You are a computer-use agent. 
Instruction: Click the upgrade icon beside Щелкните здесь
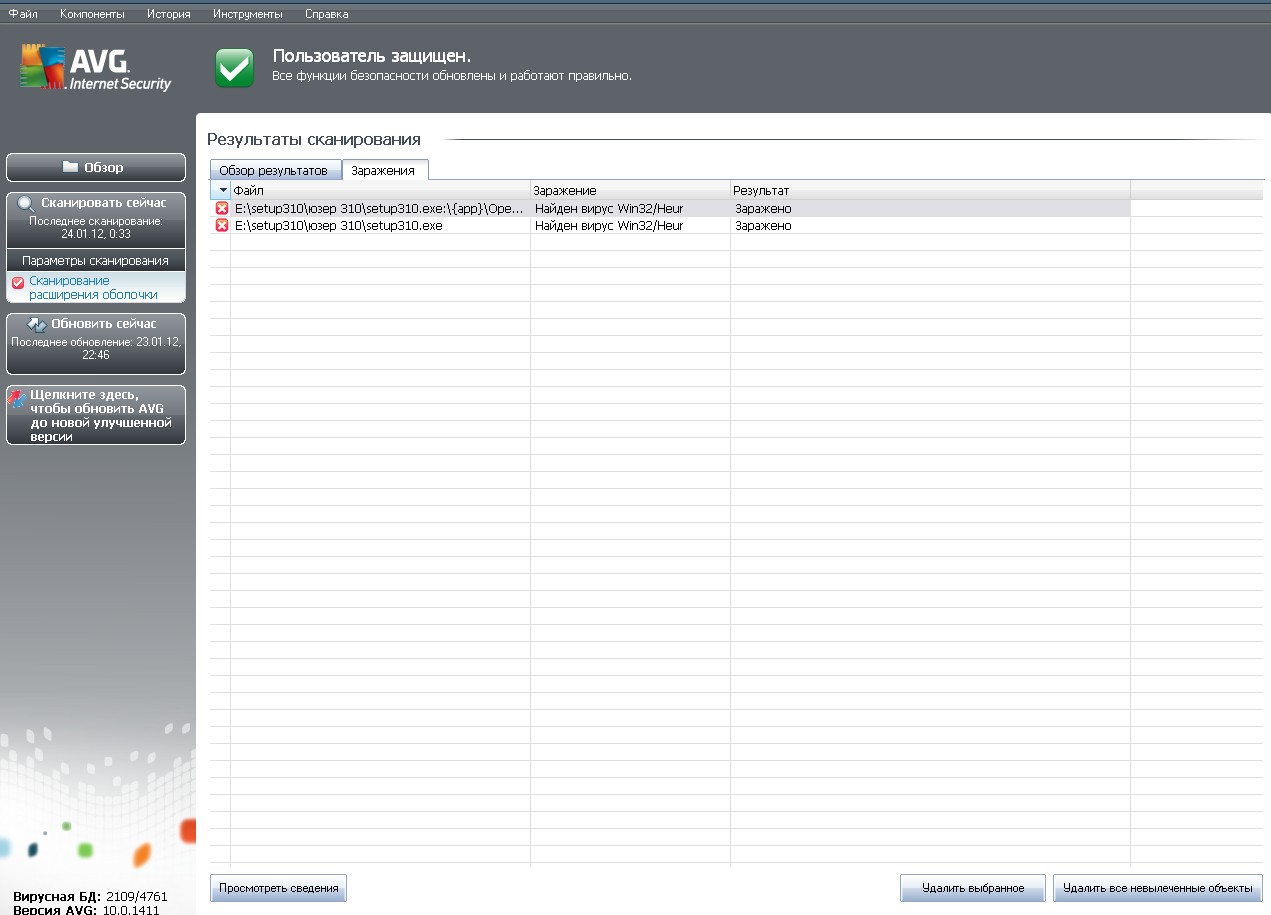(16, 399)
